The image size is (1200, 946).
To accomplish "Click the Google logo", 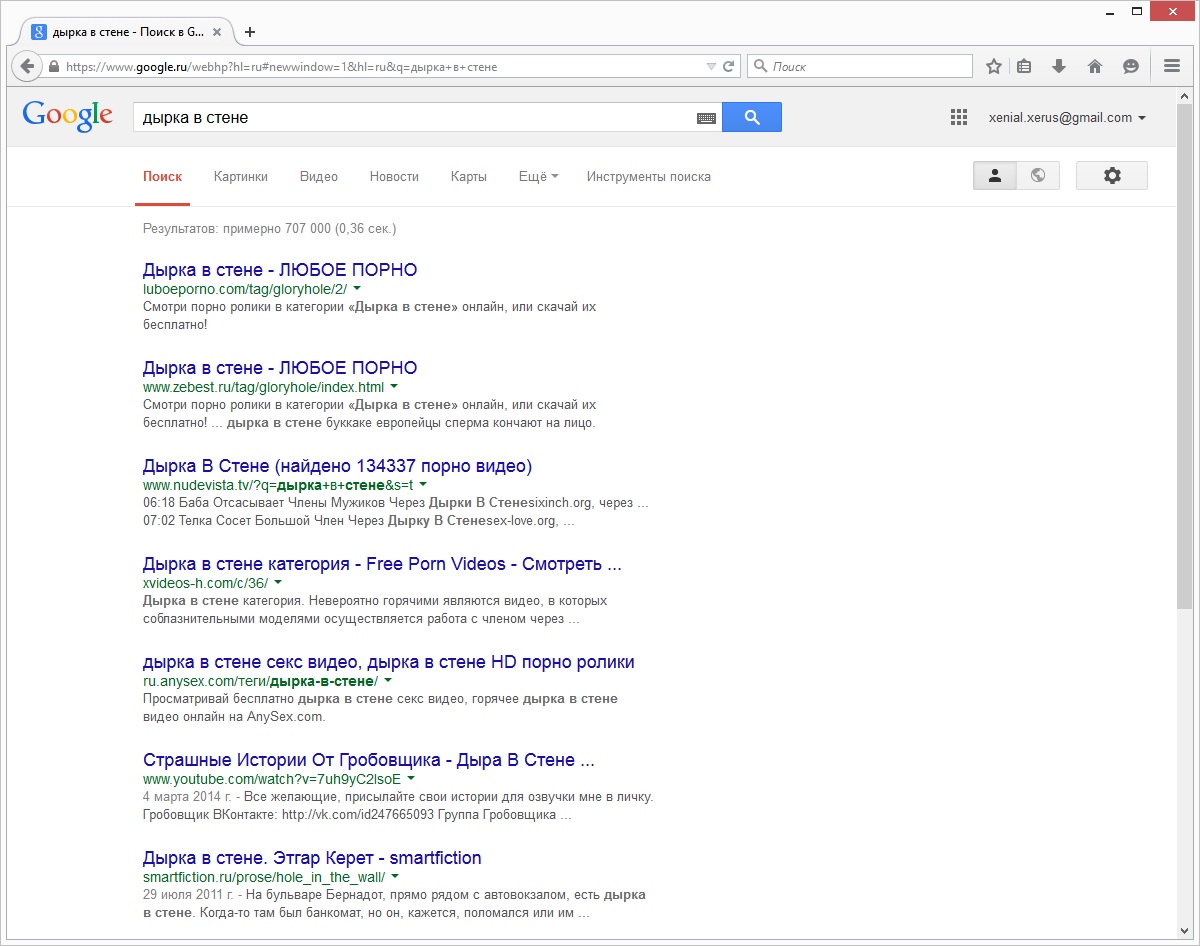I will coord(67,116).
